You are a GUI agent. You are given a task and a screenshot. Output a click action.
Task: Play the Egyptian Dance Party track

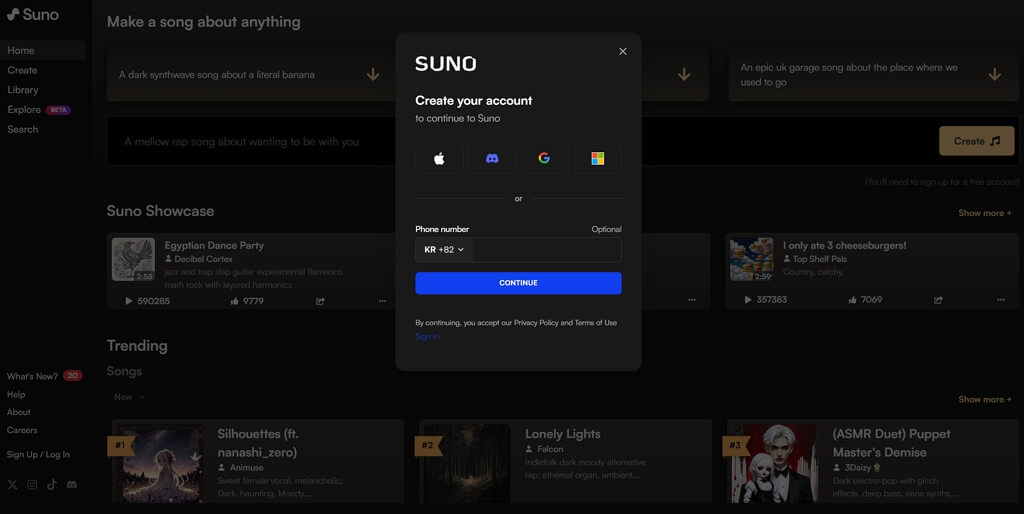point(129,301)
